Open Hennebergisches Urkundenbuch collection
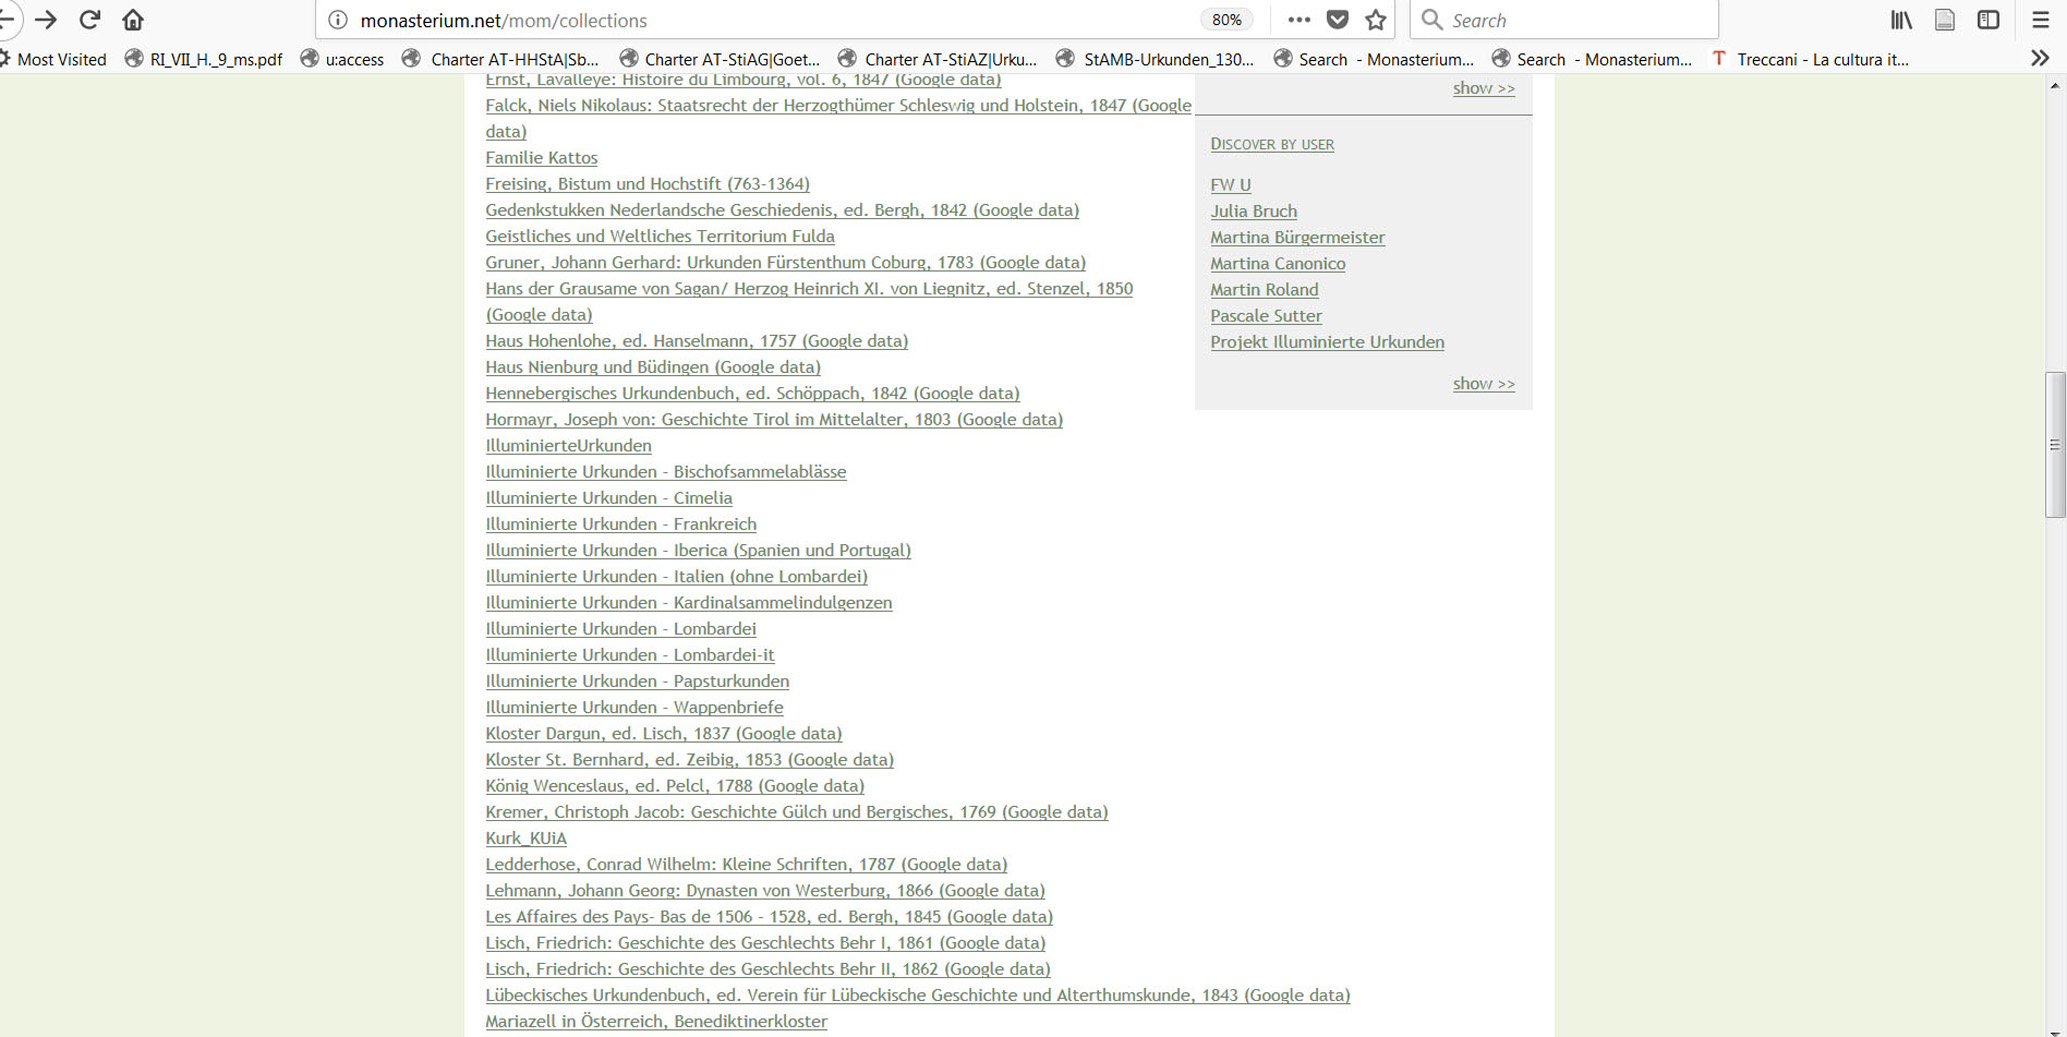 [x=752, y=393]
